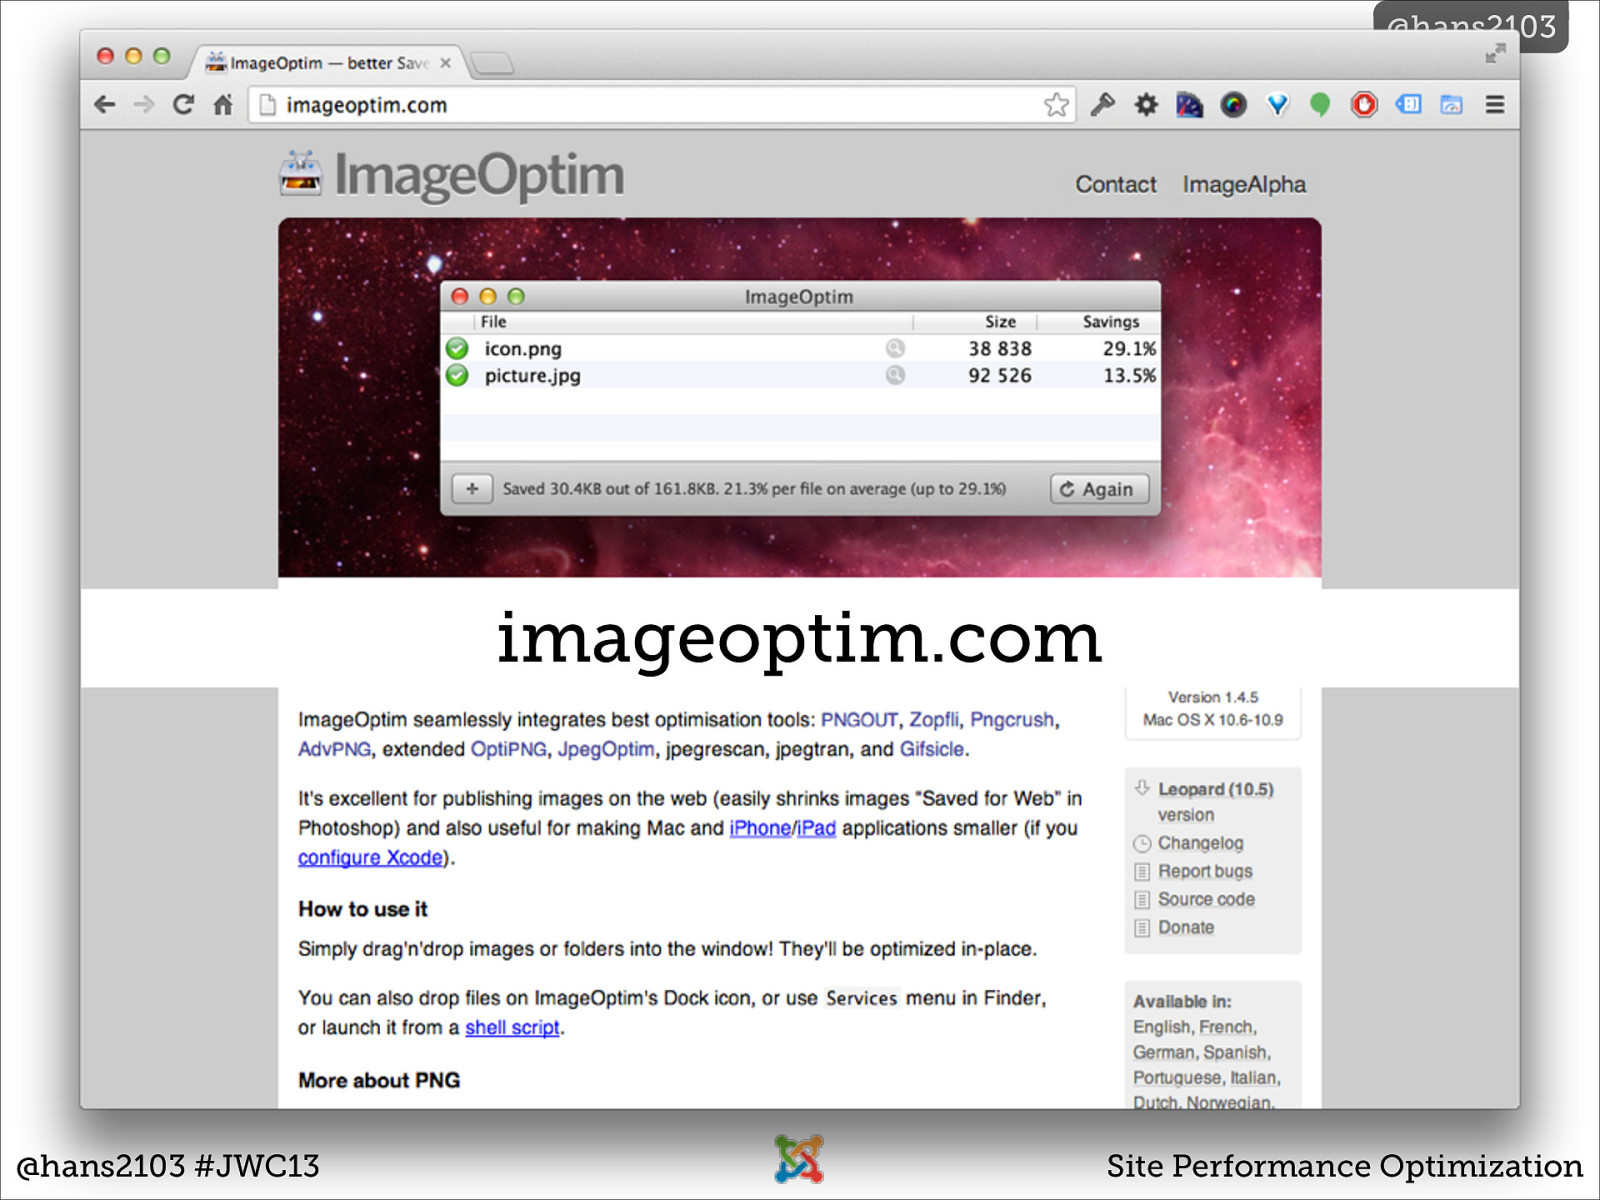Click the blue folder extension icon
This screenshot has height=1200, width=1600.
click(x=1451, y=104)
